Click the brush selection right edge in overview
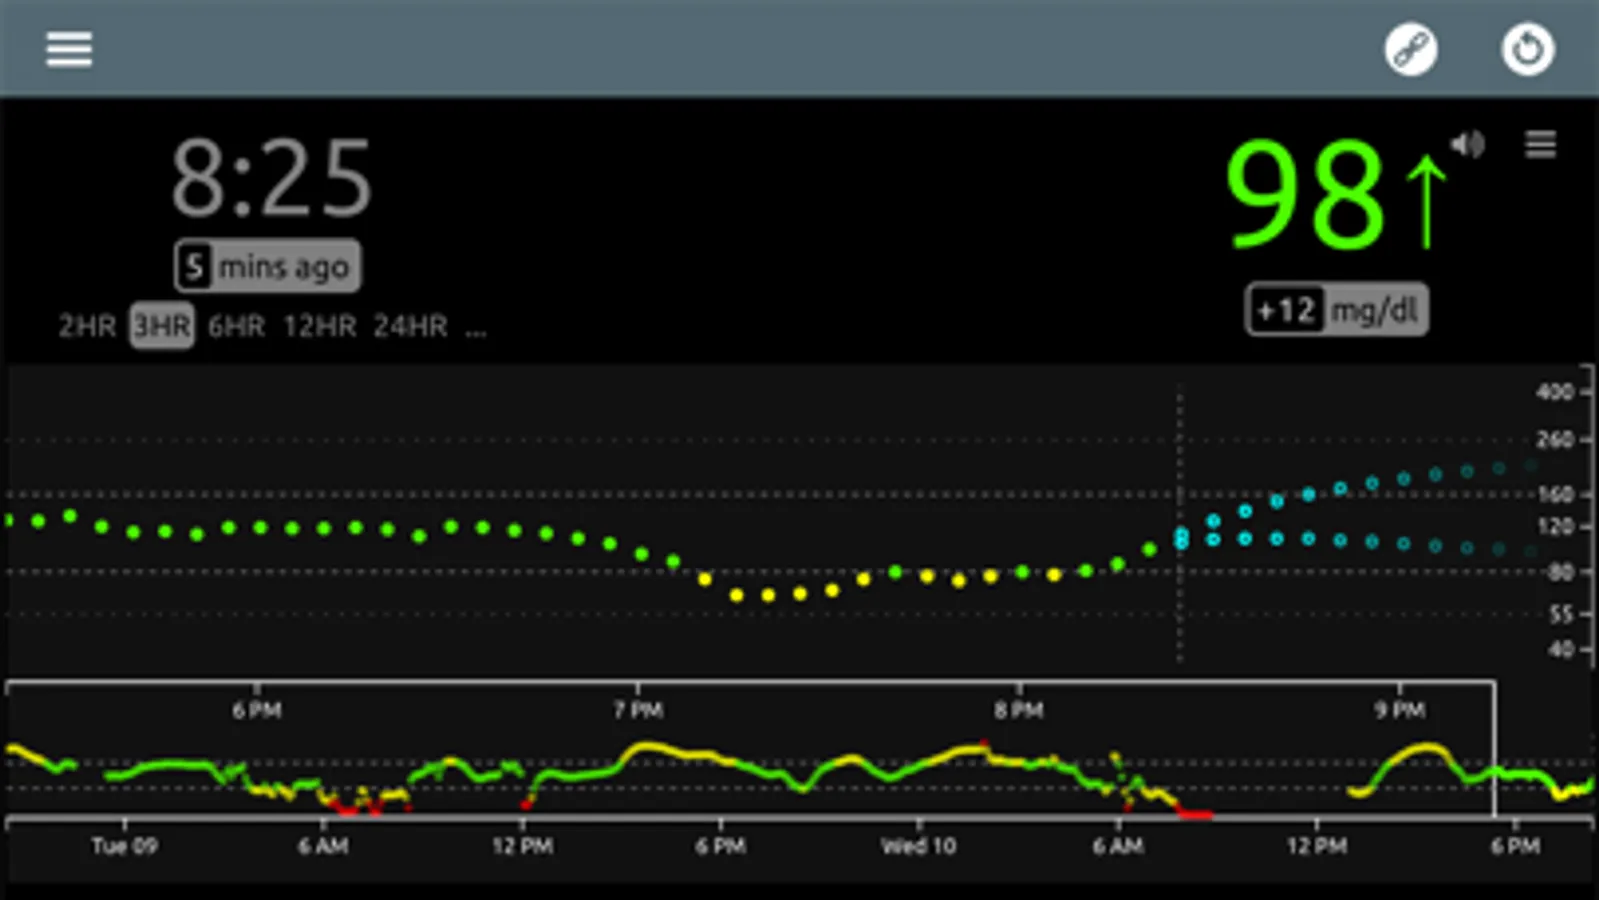Screen dimensions: 1599x900 (1494, 750)
